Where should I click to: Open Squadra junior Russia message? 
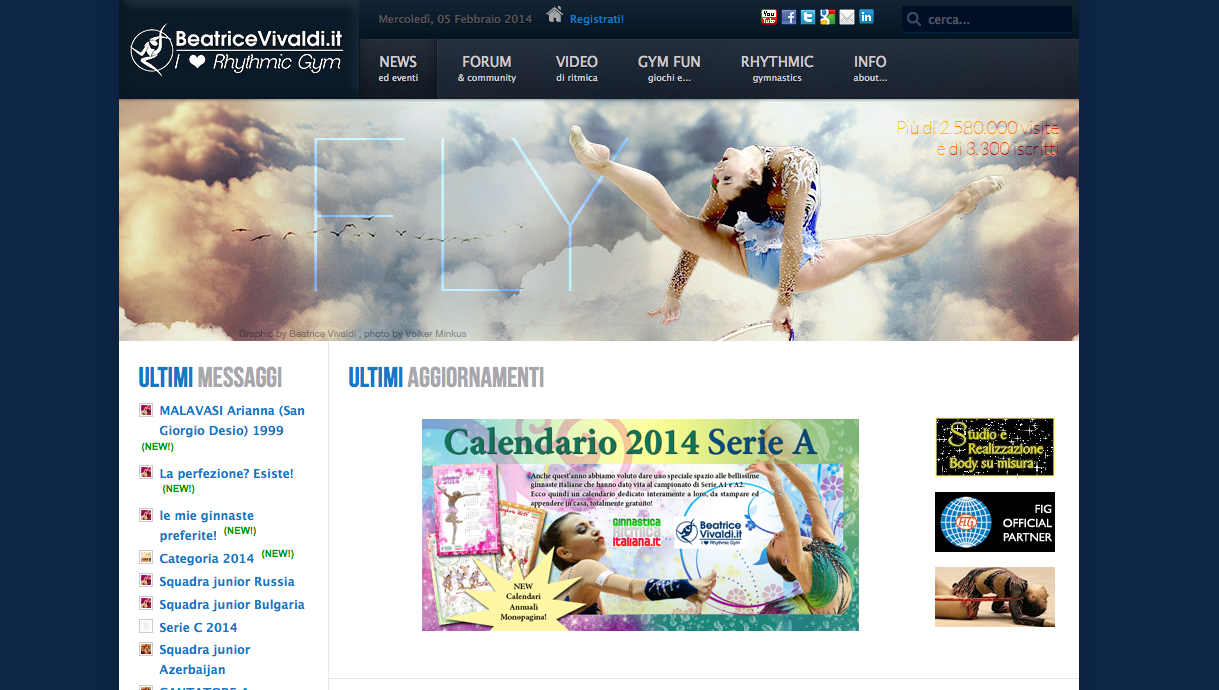pyautogui.click(x=227, y=582)
